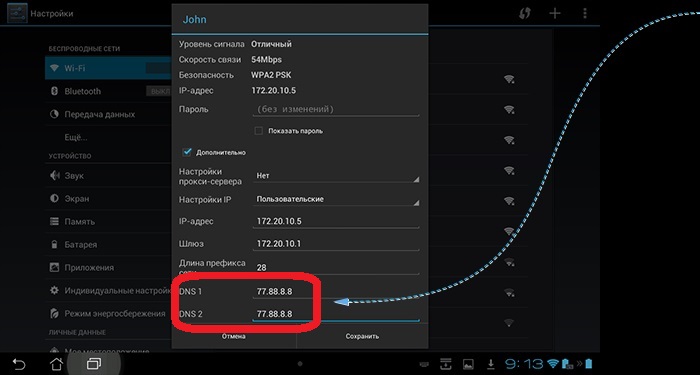Open the recent apps icon
This screenshot has width=700, height=375.
[x=94, y=363]
